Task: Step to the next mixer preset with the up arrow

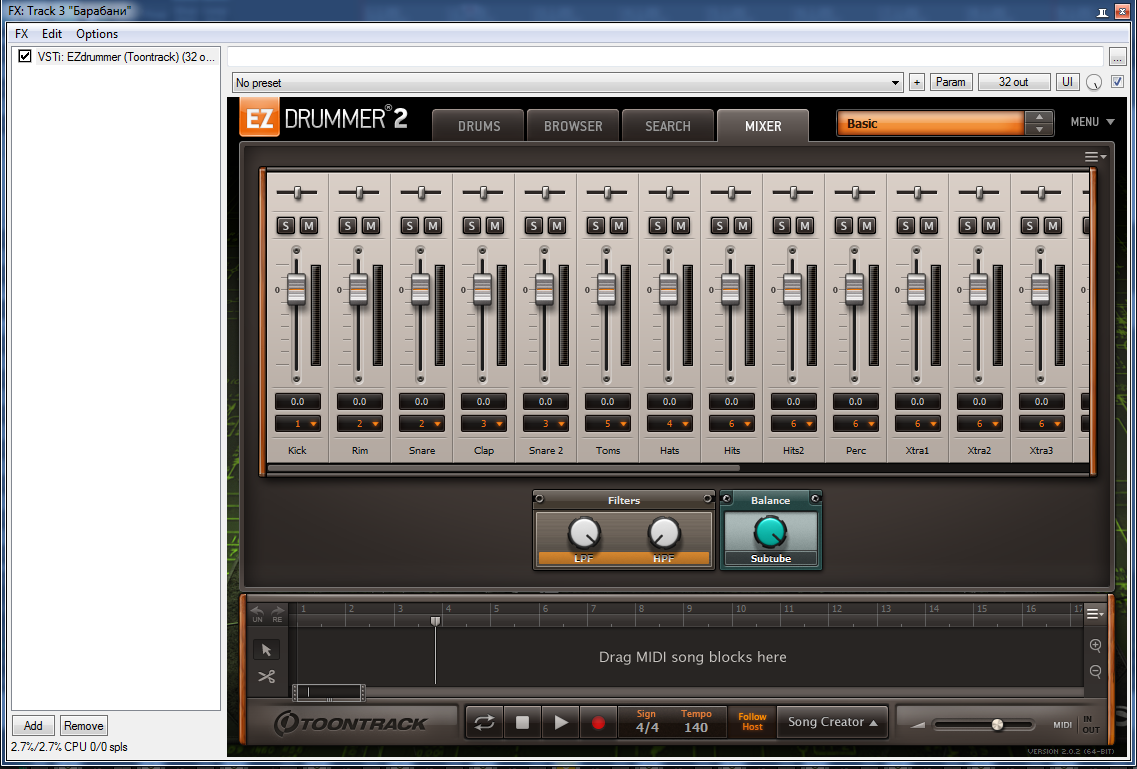Action: 1040,117
